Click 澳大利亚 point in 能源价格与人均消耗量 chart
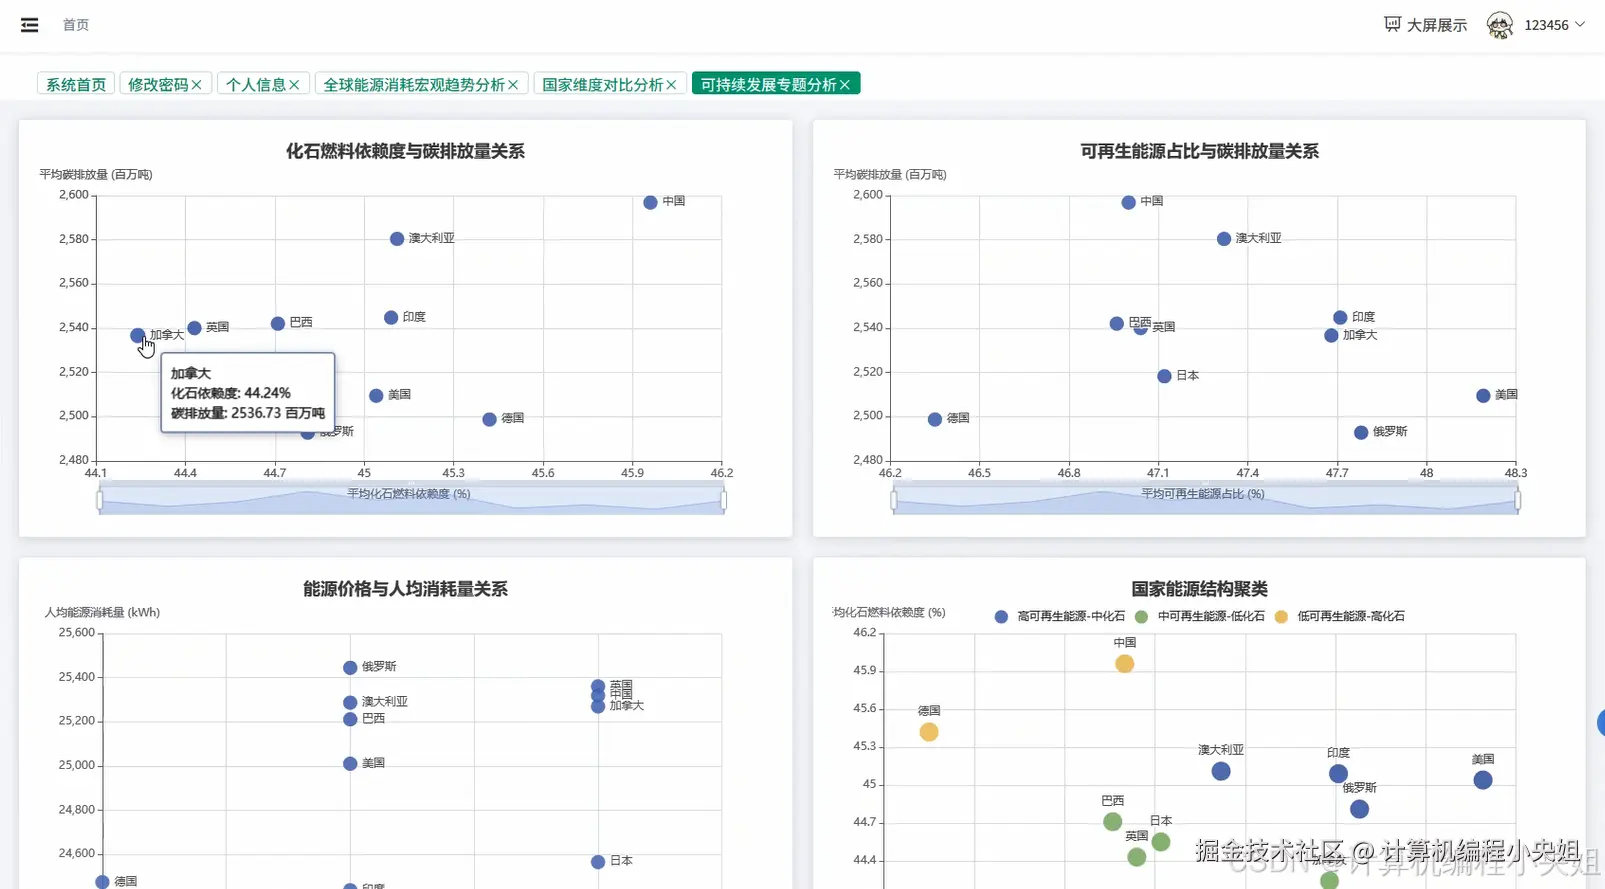The width and height of the screenshot is (1605, 889). click(350, 703)
